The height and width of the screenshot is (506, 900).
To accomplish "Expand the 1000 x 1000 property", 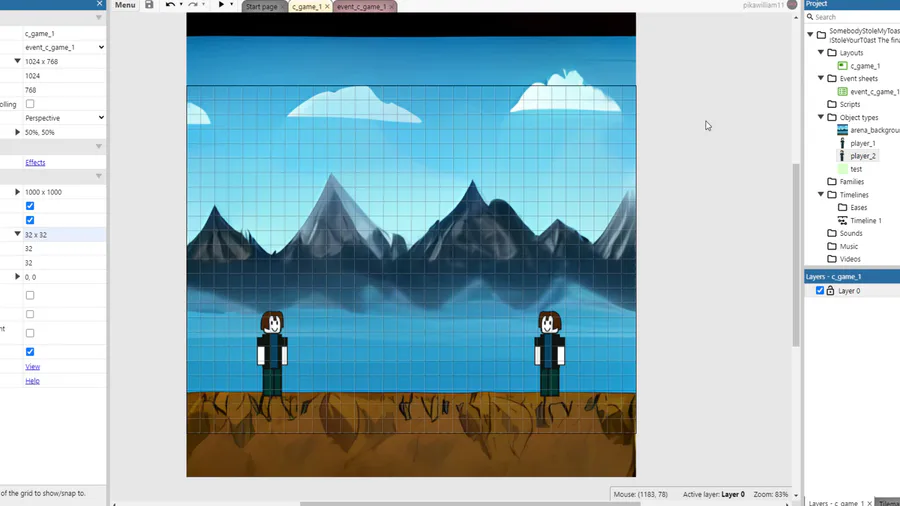I will [17, 192].
